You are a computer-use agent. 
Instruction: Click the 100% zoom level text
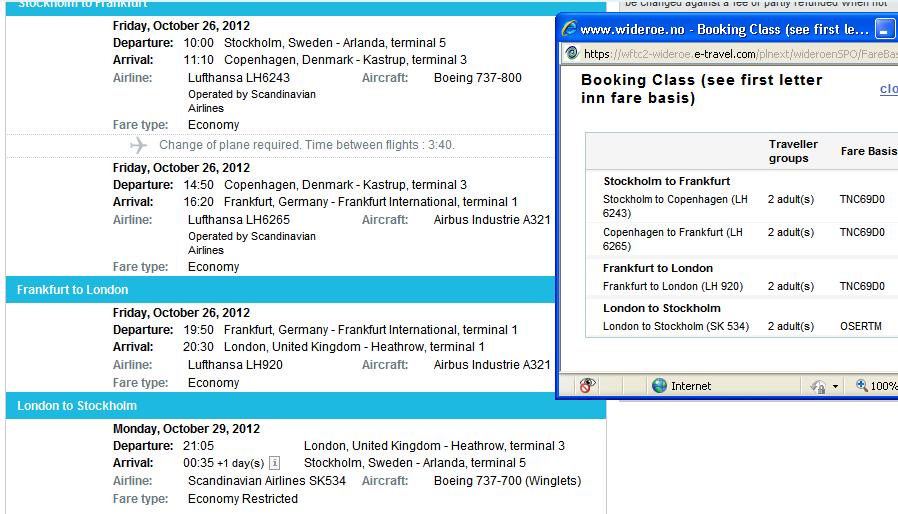coord(883,386)
